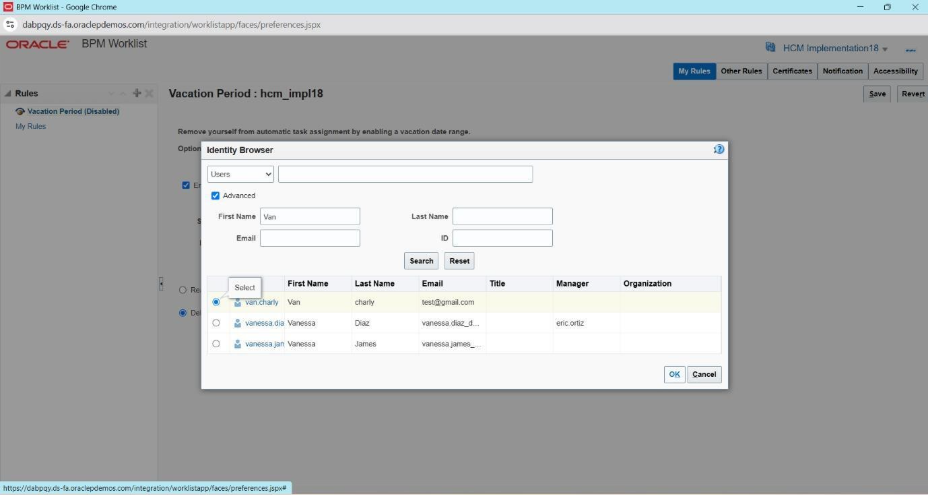Click the Search button
The width and height of the screenshot is (928, 495).
tap(421, 261)
